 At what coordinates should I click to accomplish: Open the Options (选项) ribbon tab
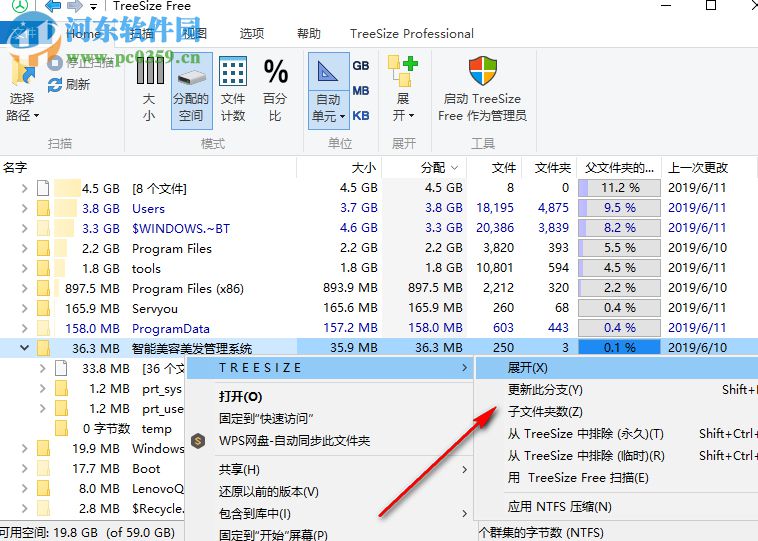[252, 33]
